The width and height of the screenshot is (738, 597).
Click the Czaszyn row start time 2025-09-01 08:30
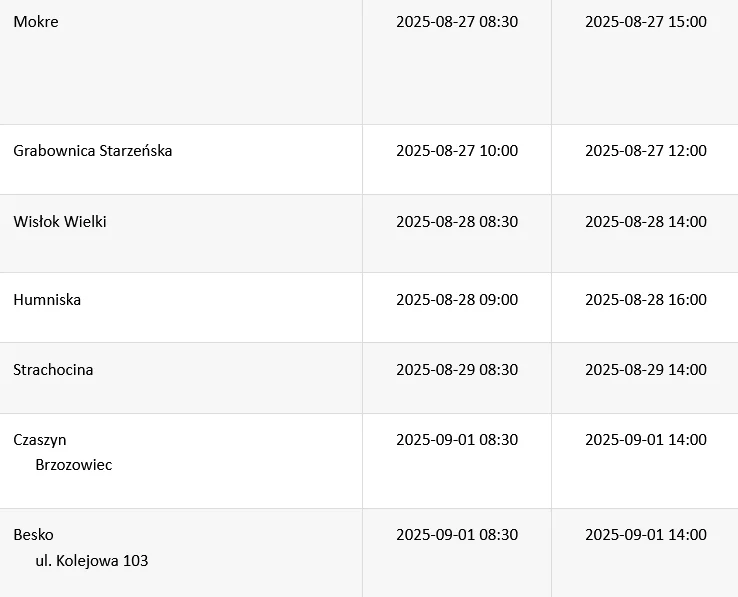coord(457,440)
